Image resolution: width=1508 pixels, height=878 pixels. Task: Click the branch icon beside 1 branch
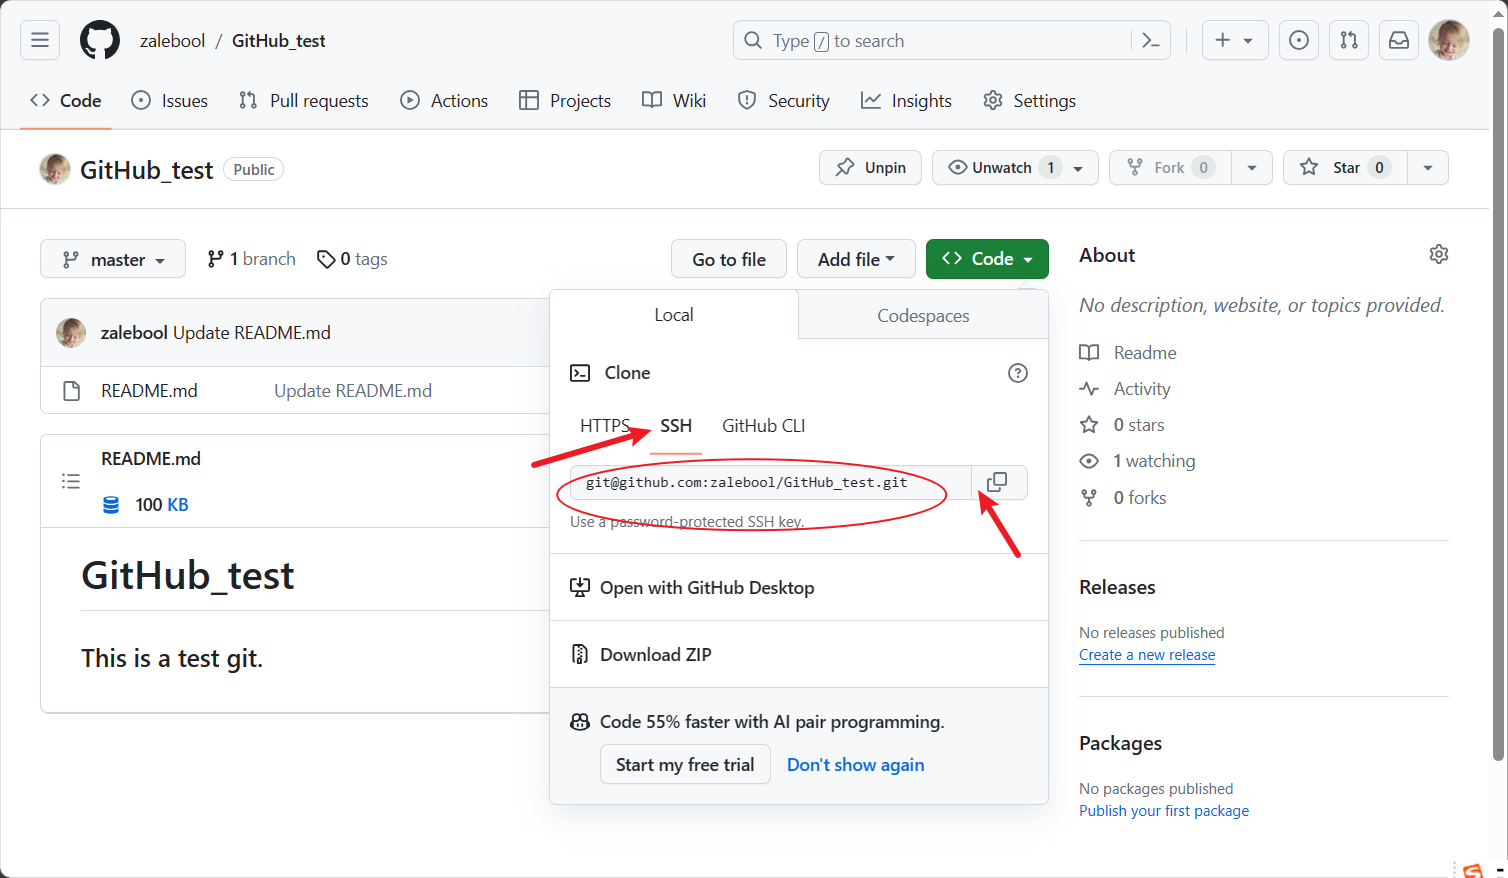(x=215, y=259)
